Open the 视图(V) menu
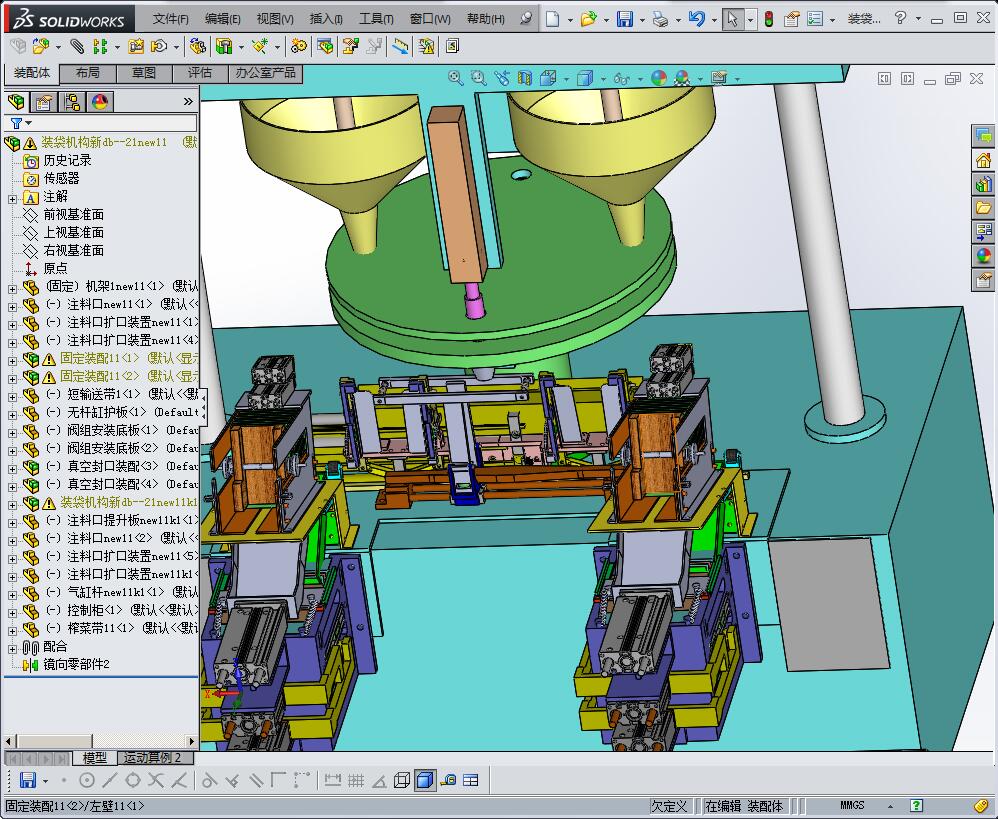Screen dimensions: 998x819 pos(275,19)
